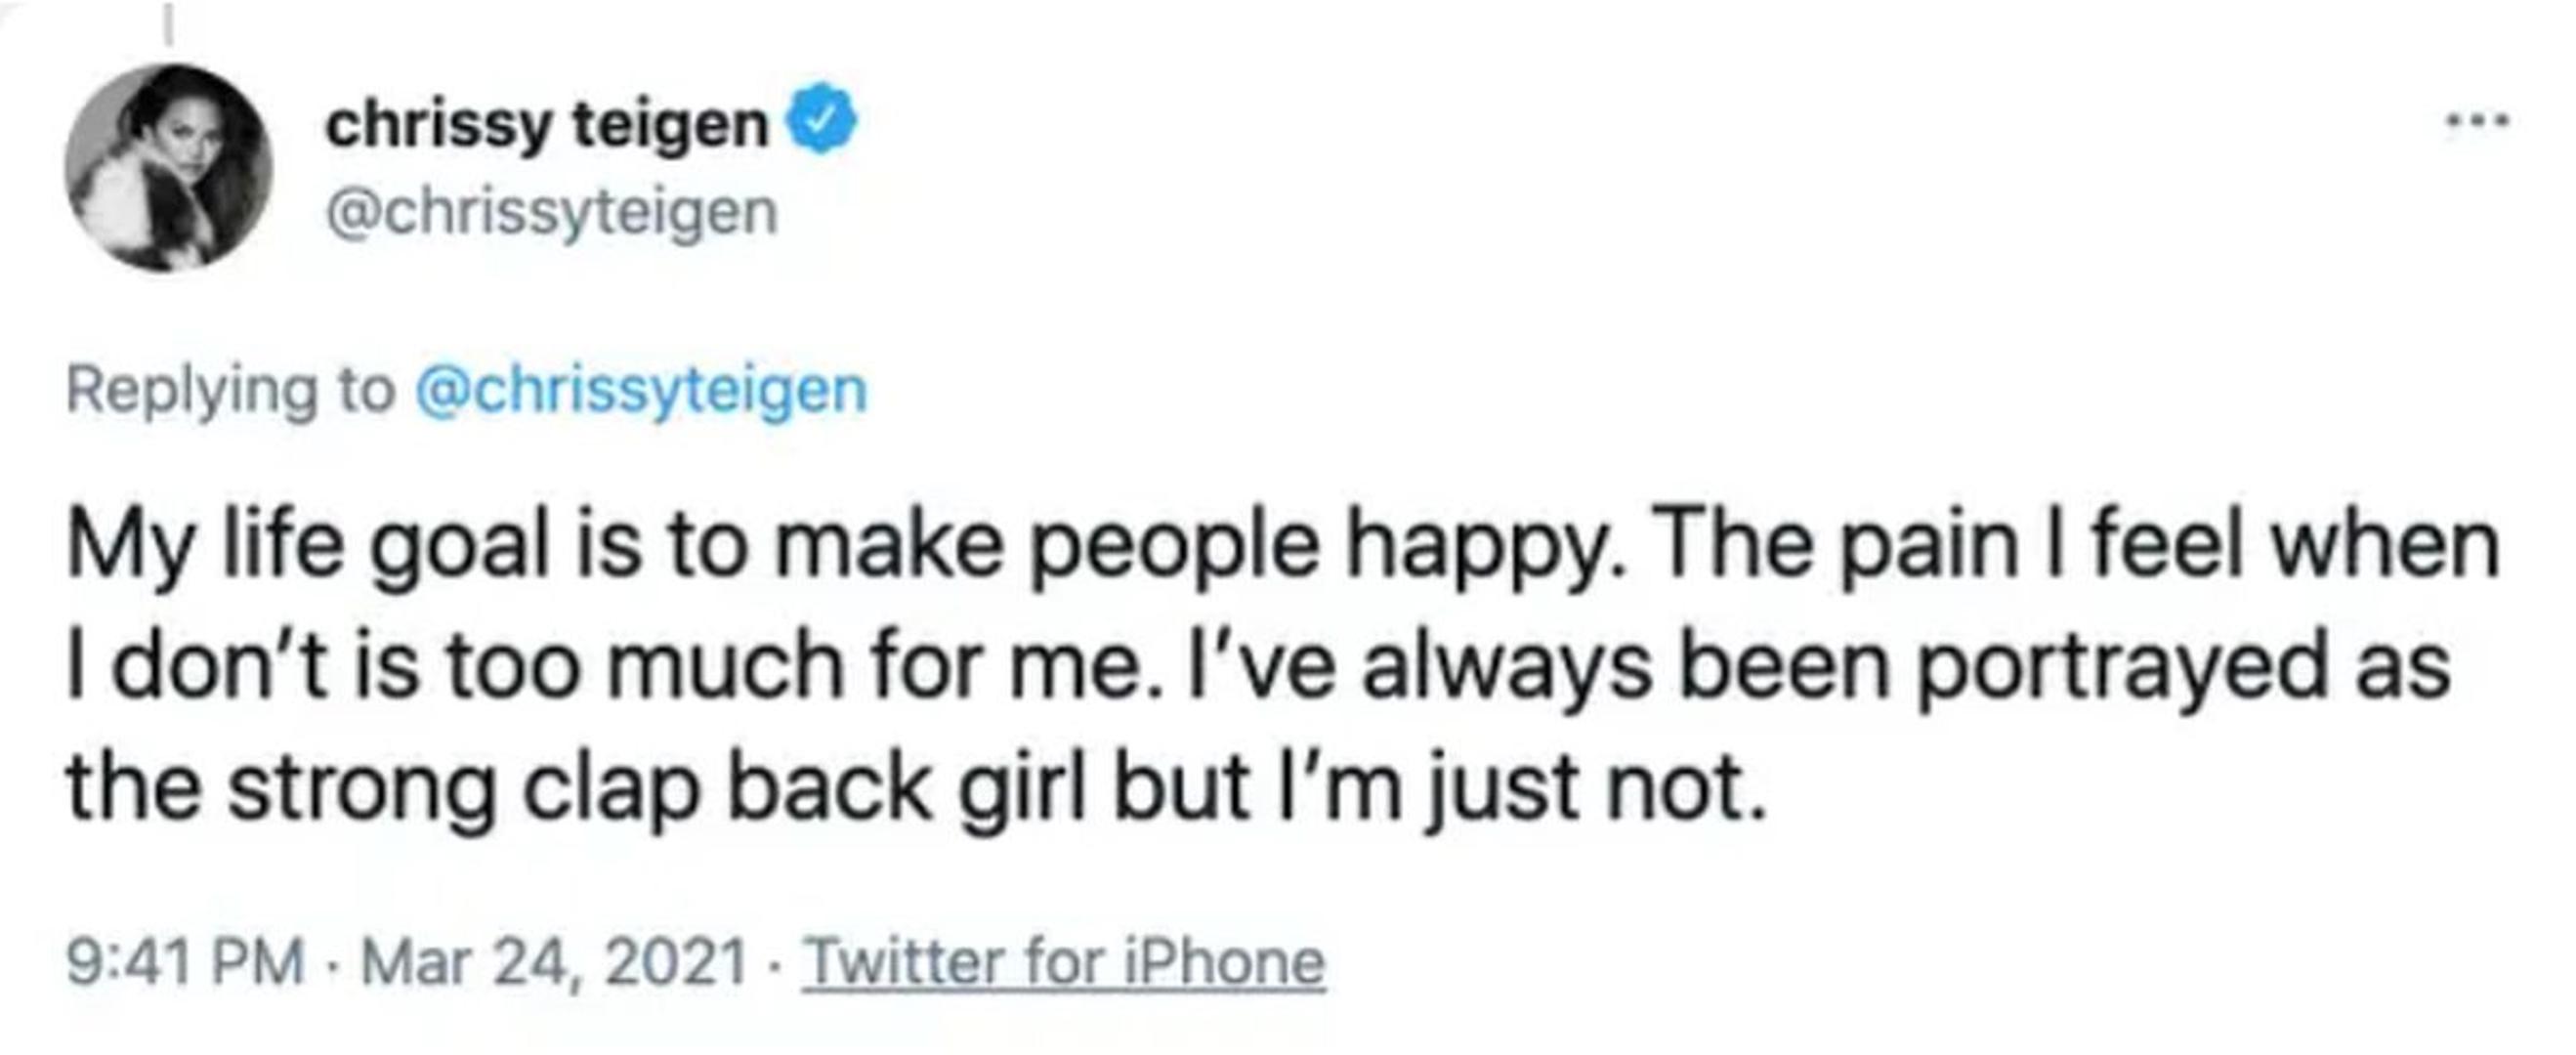The height and width of the screenshot is (1055, 2576).
Task: Open the chrissy teigen display name
Action: [x=546, y=126]
